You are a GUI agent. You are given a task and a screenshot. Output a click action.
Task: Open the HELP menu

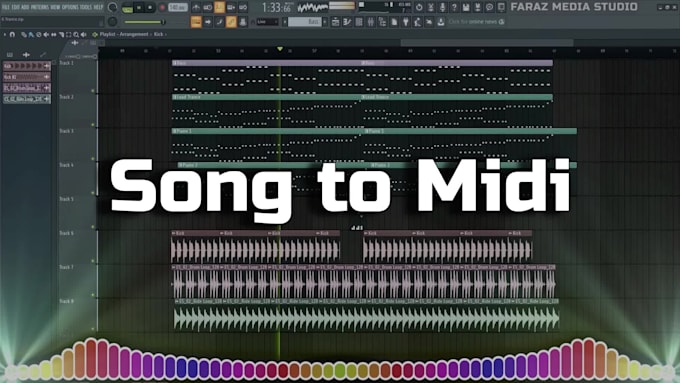pos(98,7)
